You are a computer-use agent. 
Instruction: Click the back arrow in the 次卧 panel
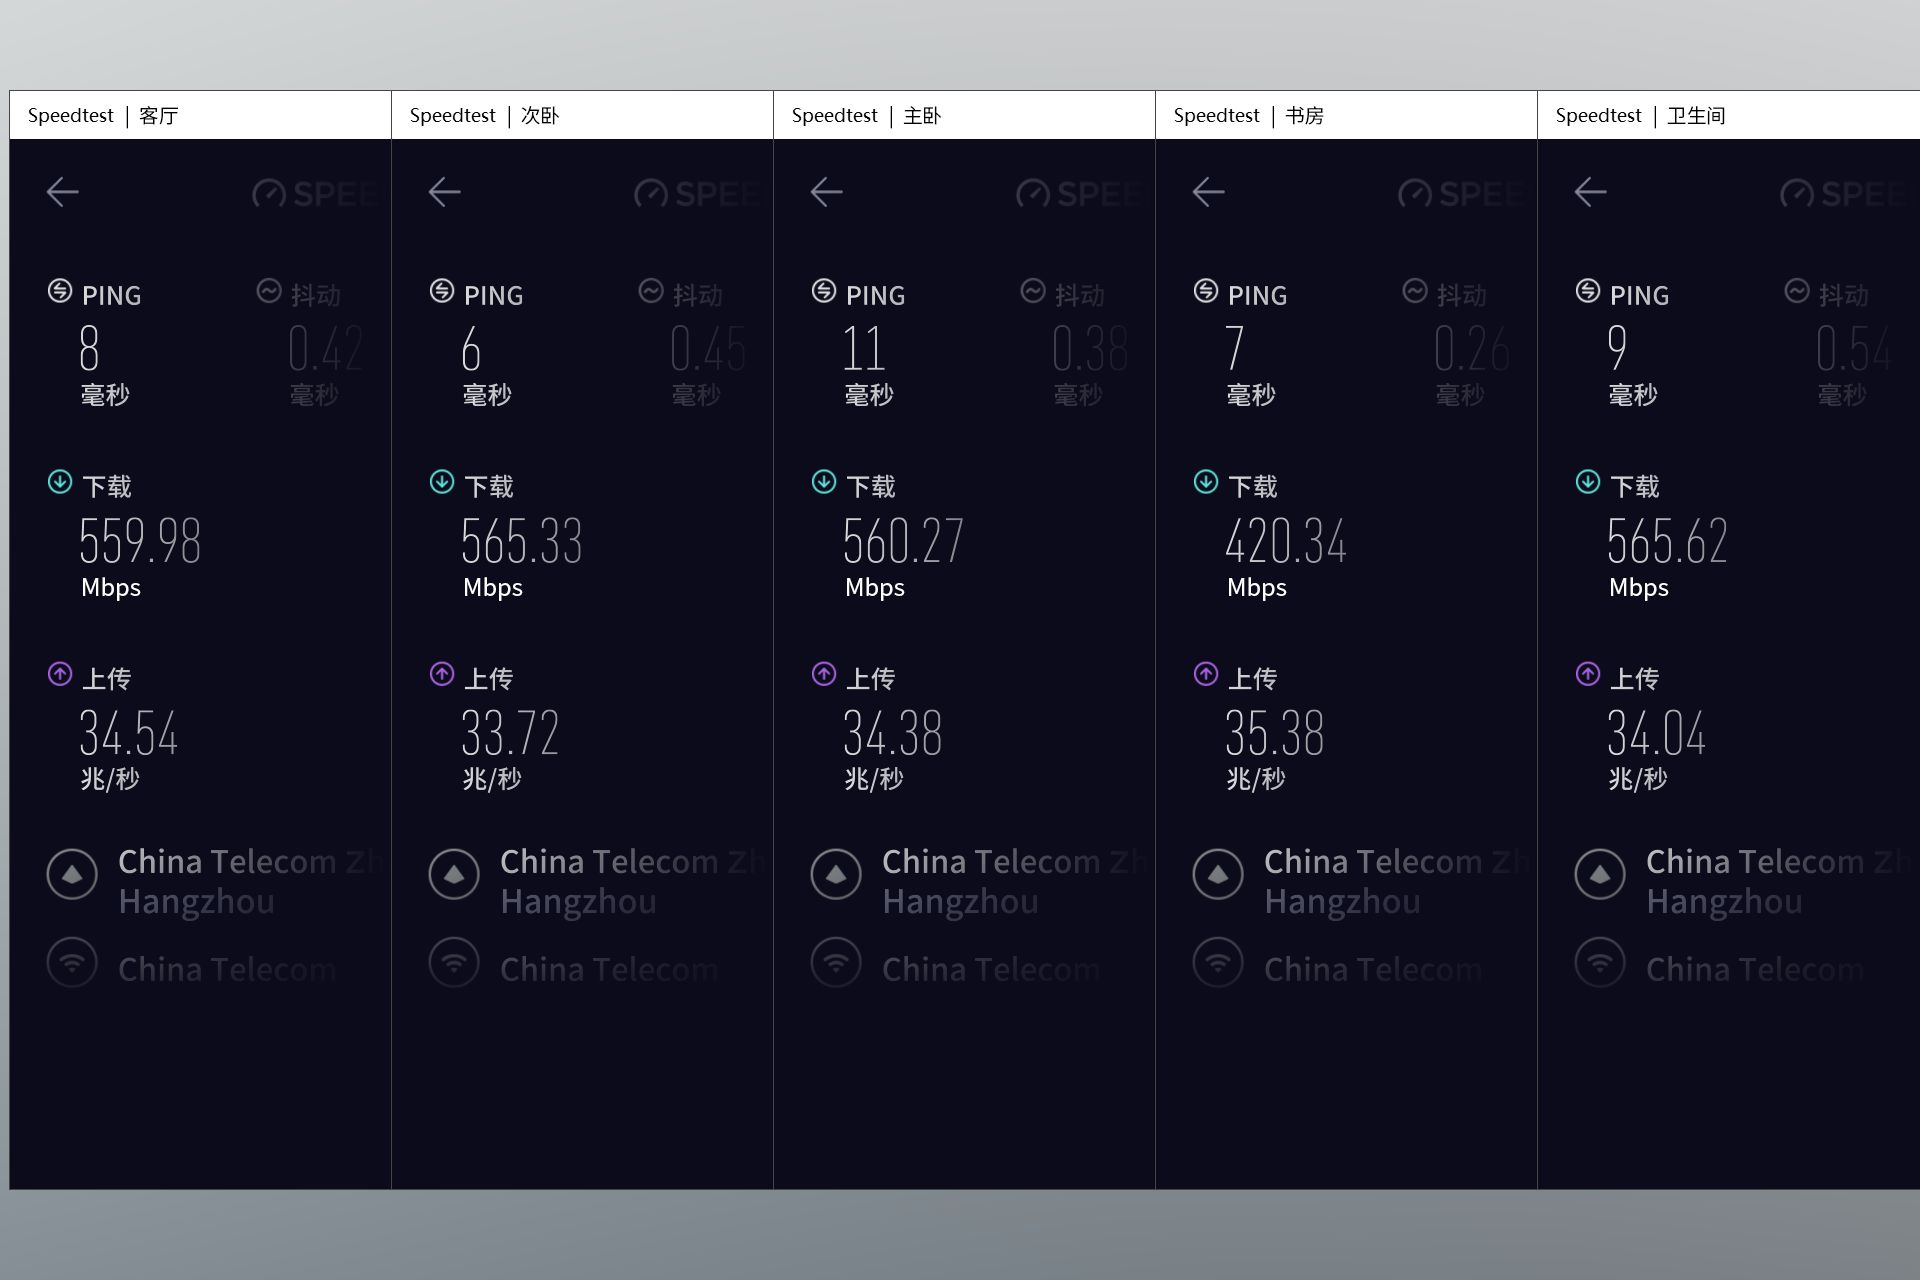[444, 192]
